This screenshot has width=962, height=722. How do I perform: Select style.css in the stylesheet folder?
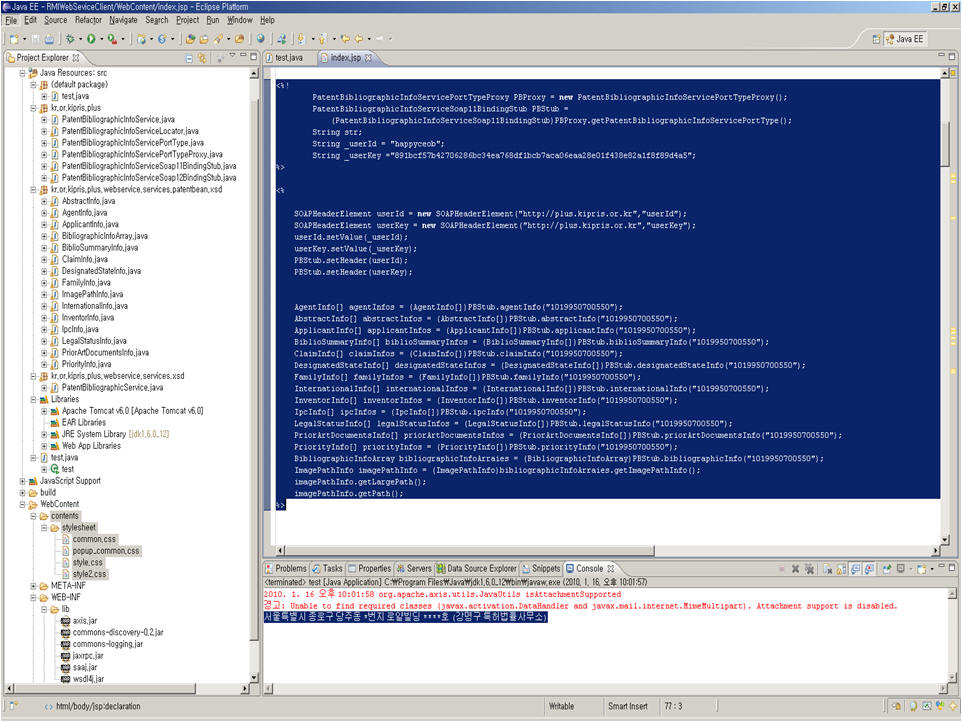point(87,562)
